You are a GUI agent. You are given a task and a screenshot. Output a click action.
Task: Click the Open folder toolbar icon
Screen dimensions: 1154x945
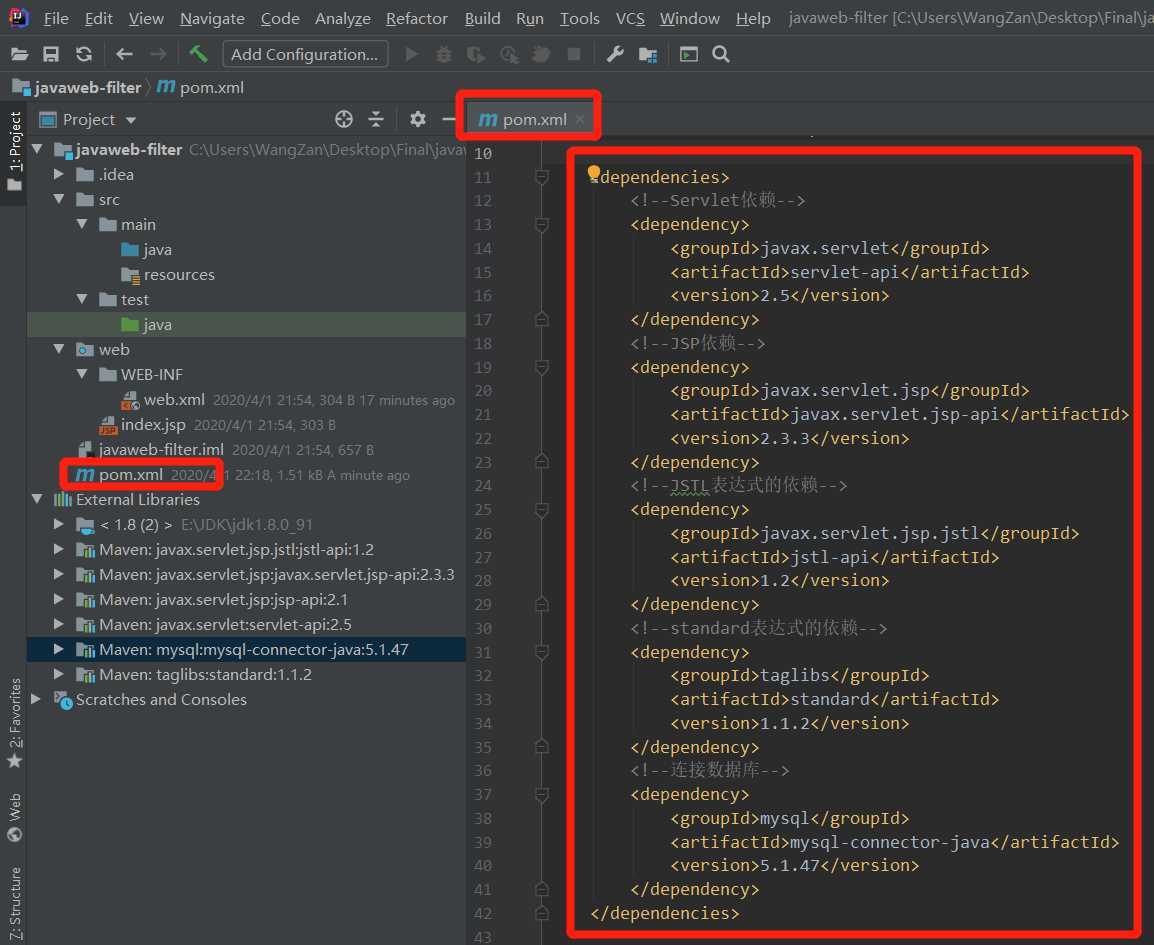pyautogui.click(x=19, y=54)
